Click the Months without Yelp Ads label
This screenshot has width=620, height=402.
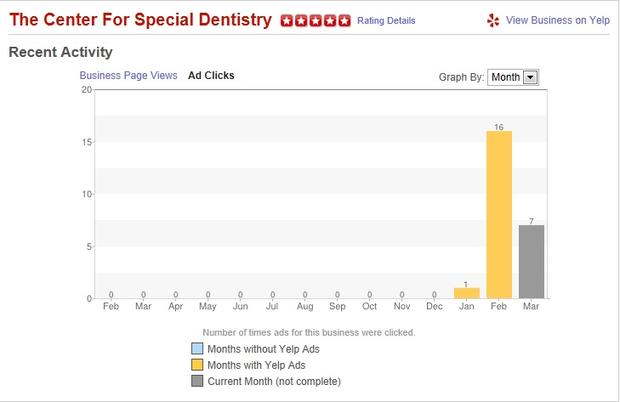coord(263,349)
